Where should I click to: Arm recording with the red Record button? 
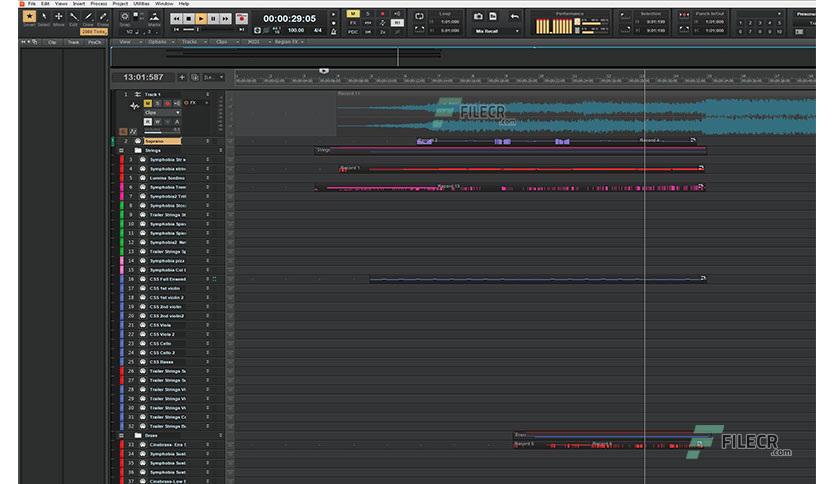(x=242, y=19)
